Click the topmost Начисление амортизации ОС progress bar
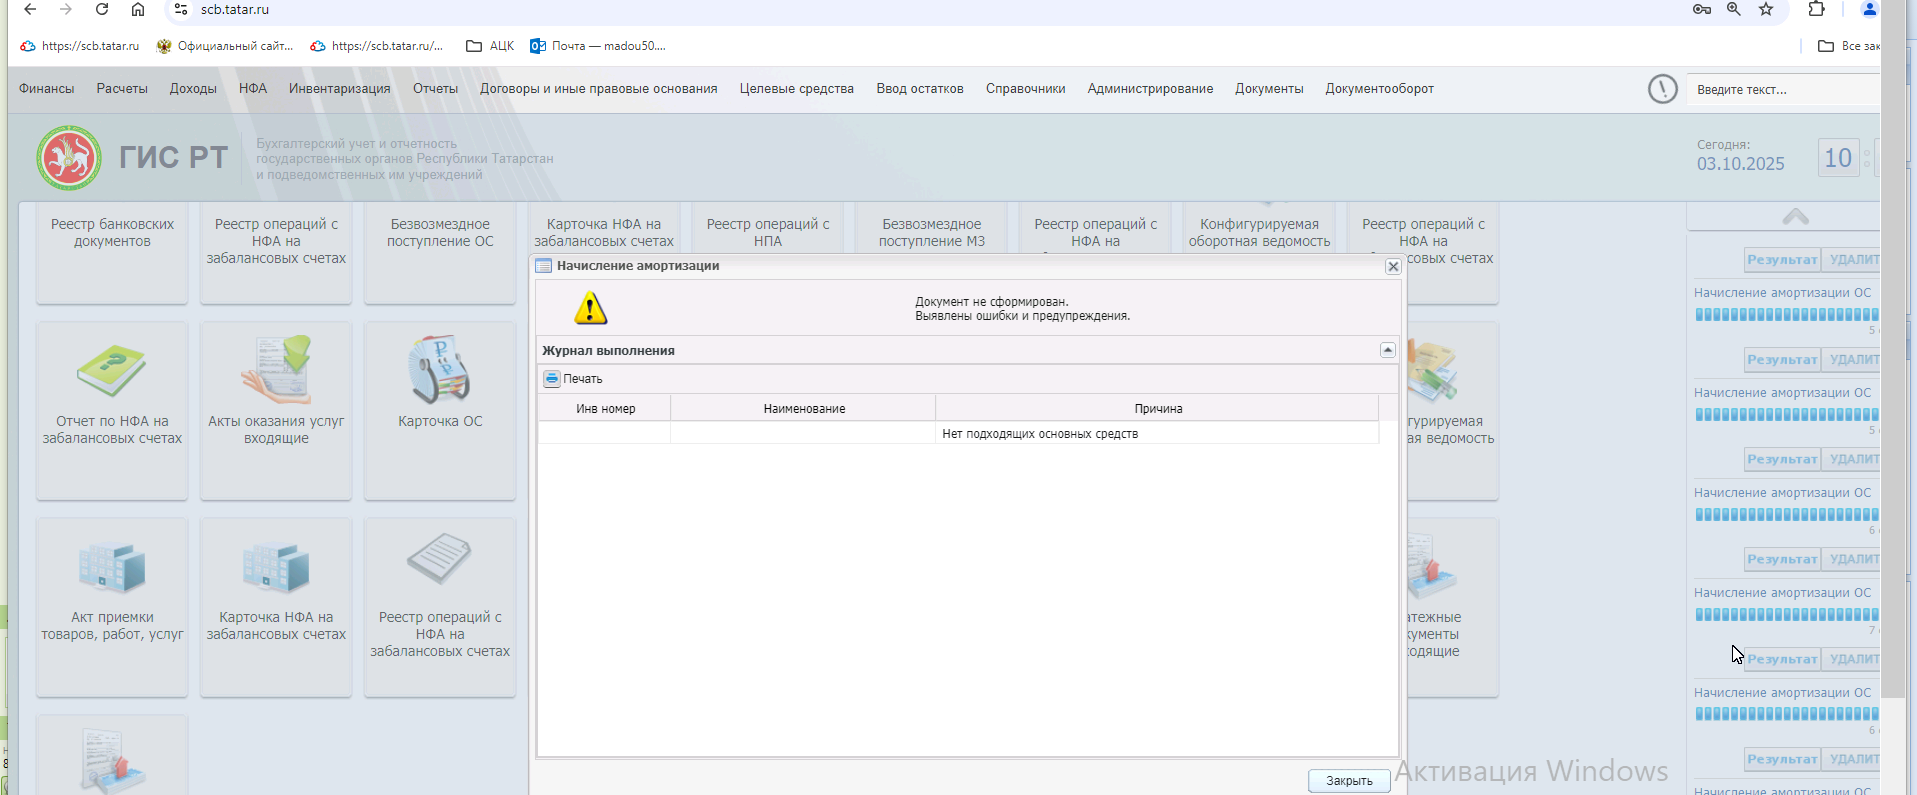1917x795 pixels. (x=1787, y=314)
